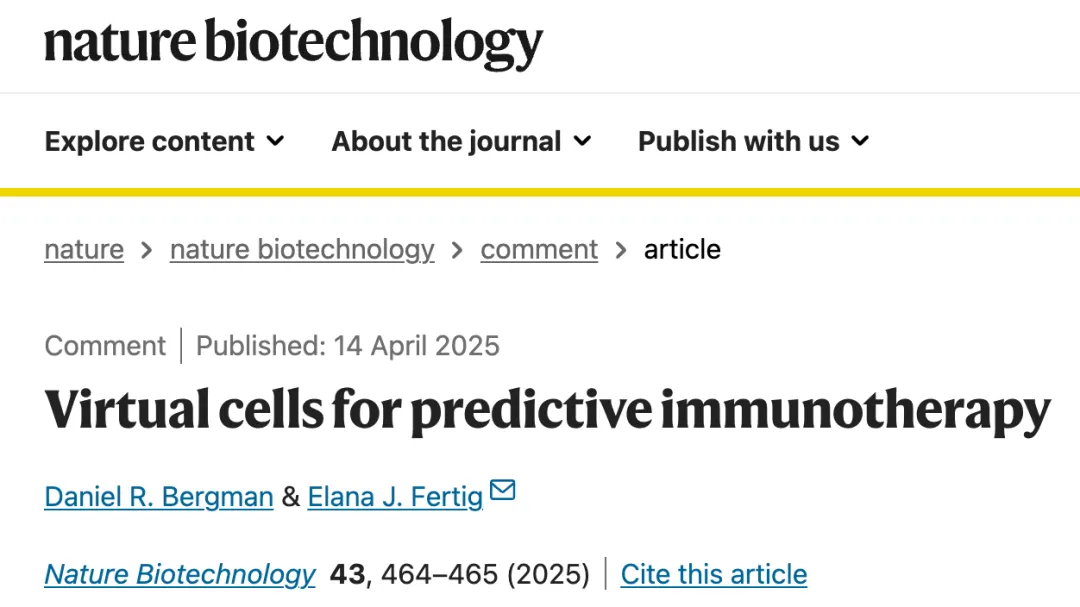Go to nature breadcrumb link
Viewport: 1080px width, 607px height.
(84, 249)
